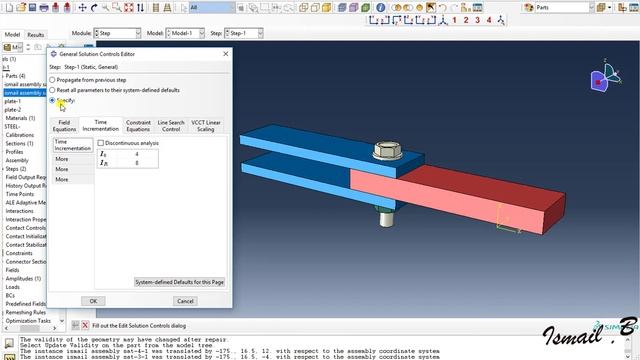Print the current viewport
This screenshot has width=640, height=360.
(x=44, y=7)
